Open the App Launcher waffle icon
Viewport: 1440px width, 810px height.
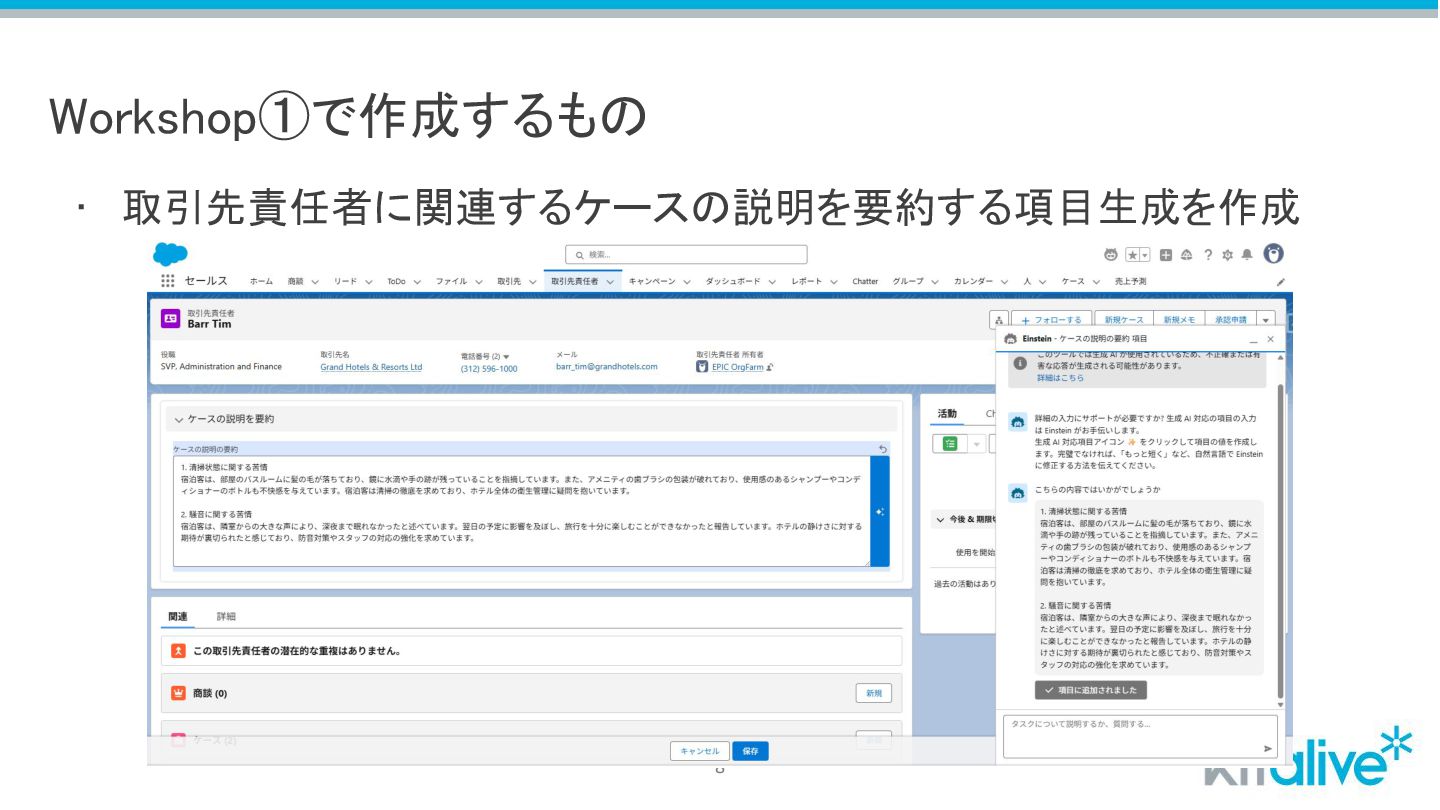[167, 281]
